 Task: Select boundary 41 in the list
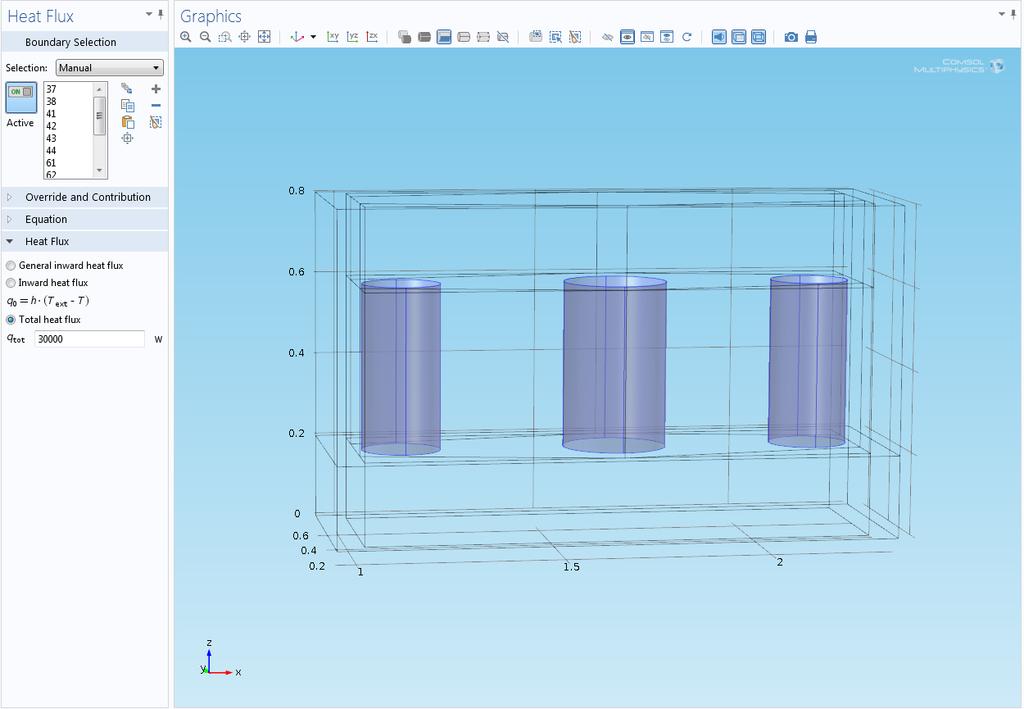(51, 114)
